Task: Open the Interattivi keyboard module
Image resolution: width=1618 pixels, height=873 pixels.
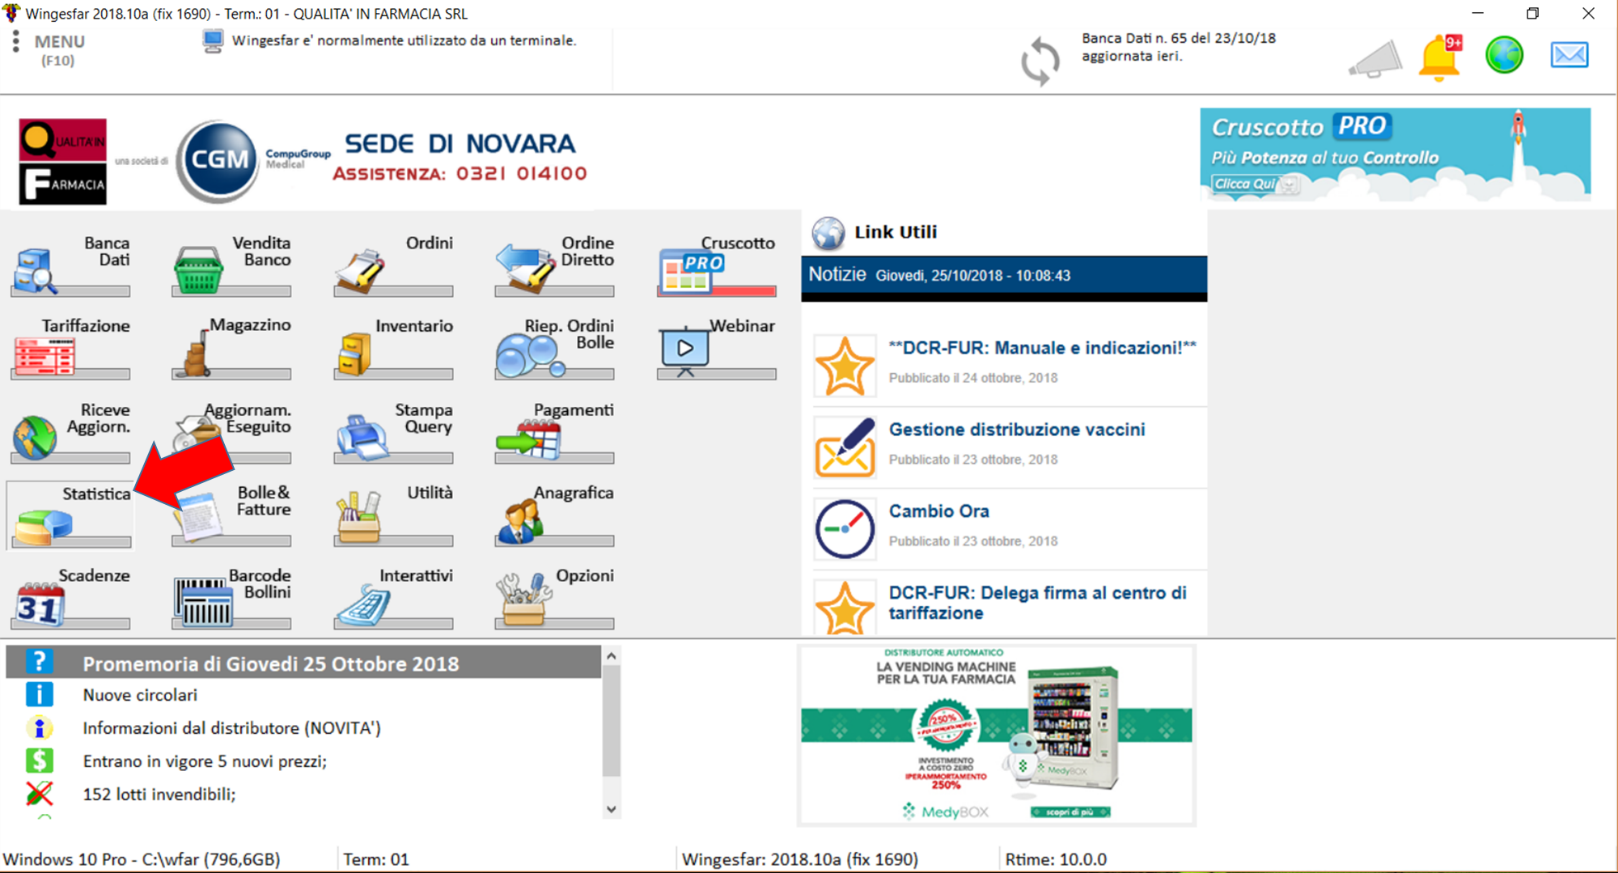Action: click(x=393, y=598)
